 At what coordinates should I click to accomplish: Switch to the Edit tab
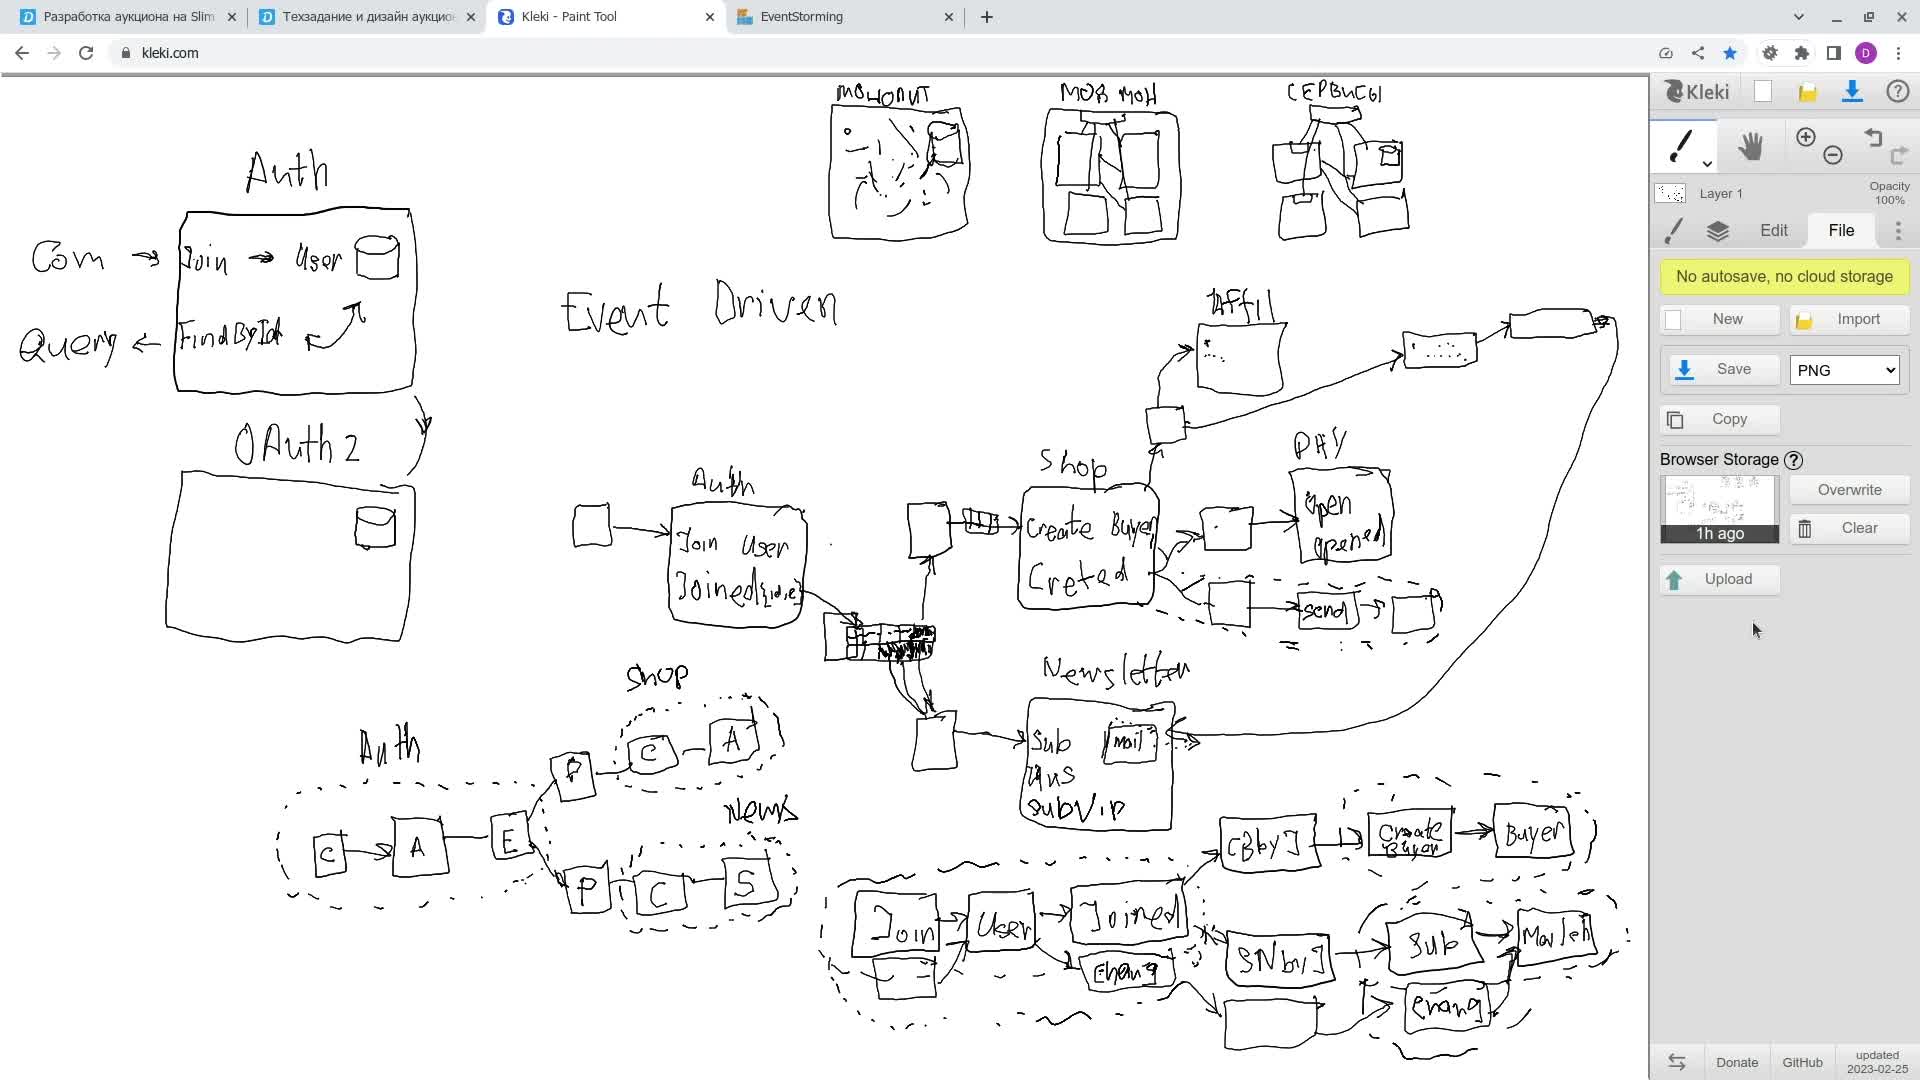(x=1773, y=231)
